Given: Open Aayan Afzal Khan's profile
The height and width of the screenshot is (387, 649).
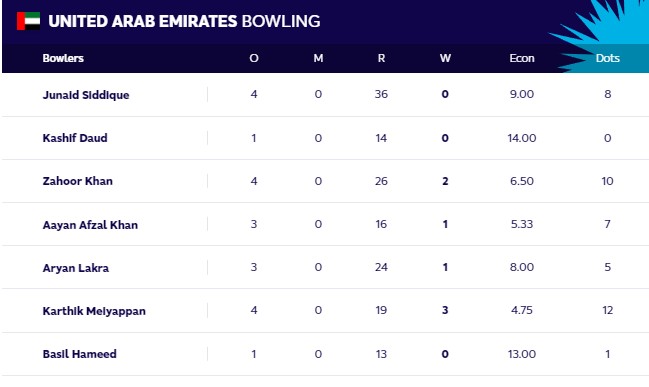Looking at the screenshot, I should (90, 225).
